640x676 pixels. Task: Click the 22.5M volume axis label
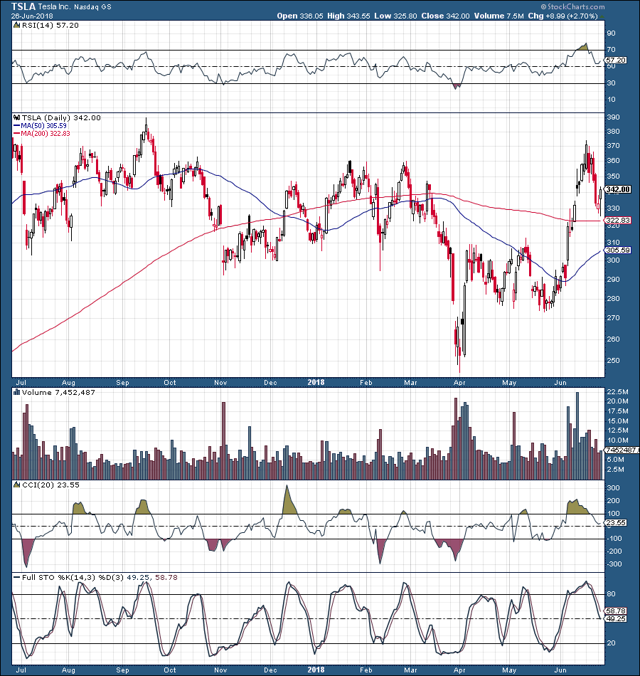tap(617, 392)
